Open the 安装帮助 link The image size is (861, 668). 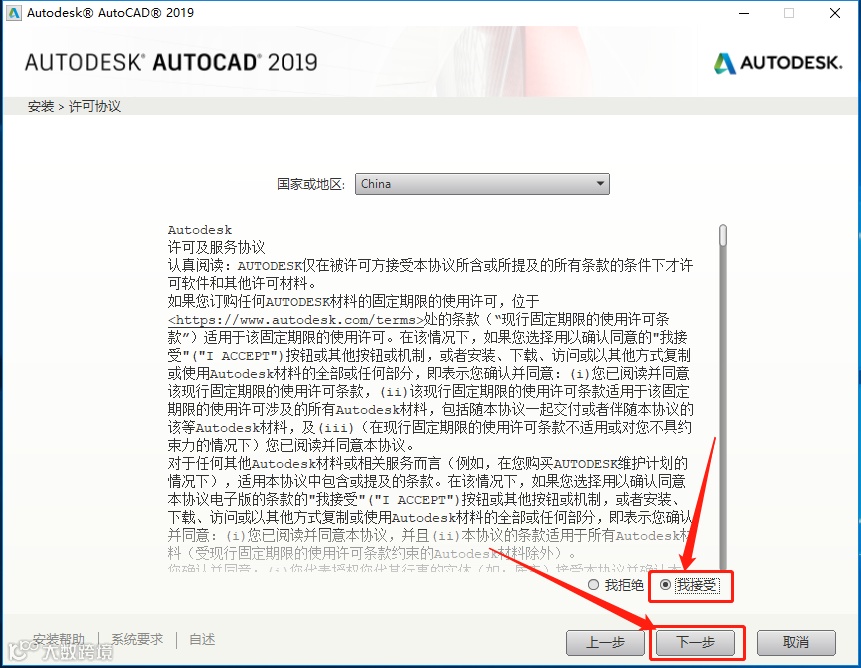pos(59,639)
